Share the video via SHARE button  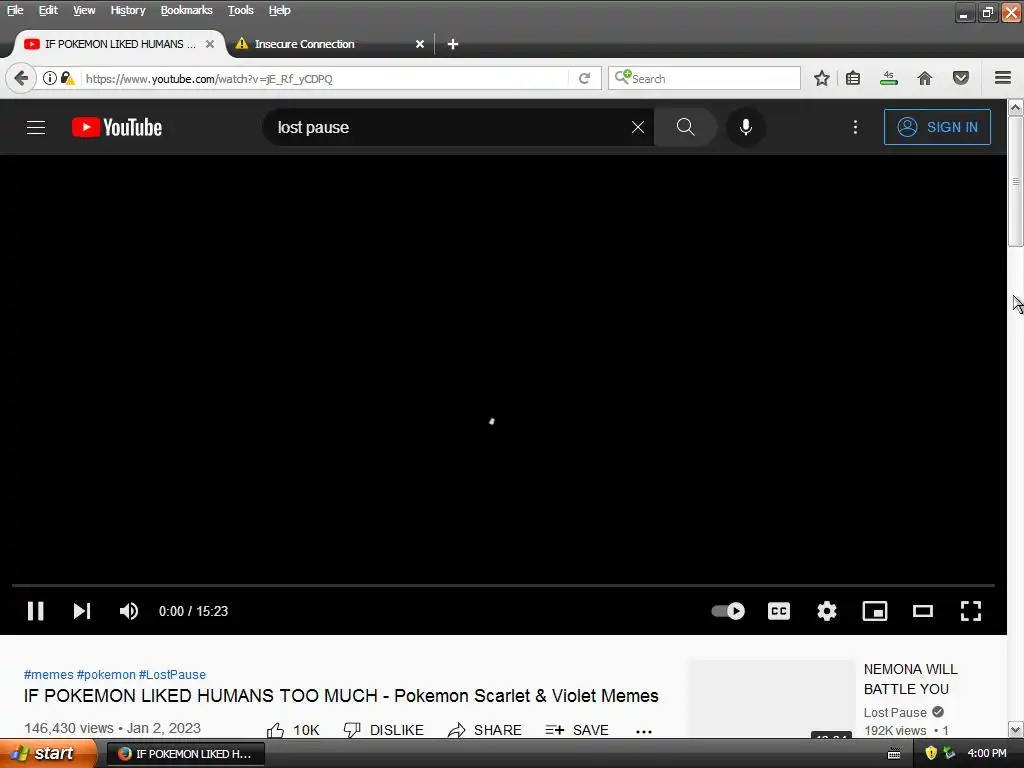(485, 730)
